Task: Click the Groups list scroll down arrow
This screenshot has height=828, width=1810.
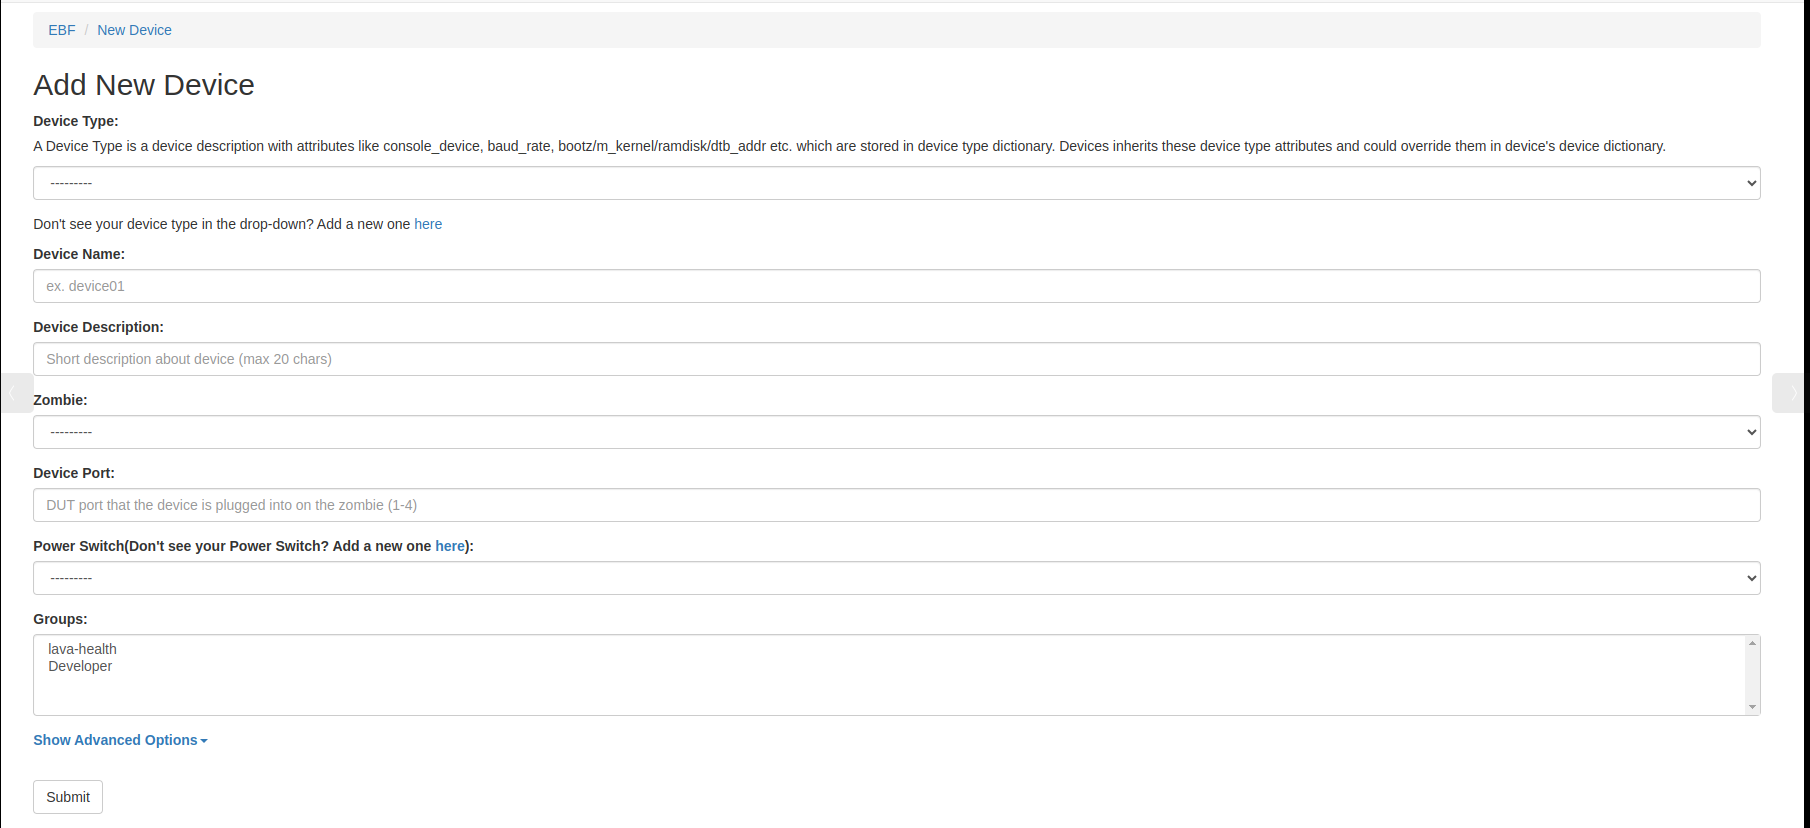Action: coord(1752,707)
